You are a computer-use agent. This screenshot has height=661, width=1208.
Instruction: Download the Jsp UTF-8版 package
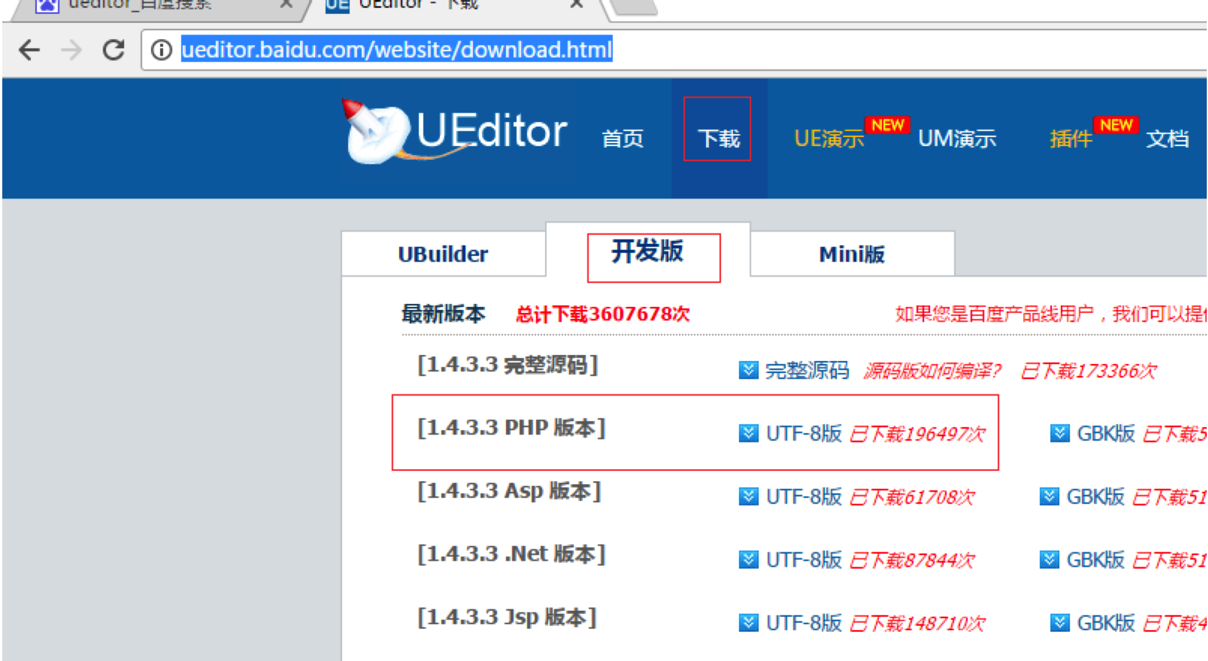[x=804, y=623]
